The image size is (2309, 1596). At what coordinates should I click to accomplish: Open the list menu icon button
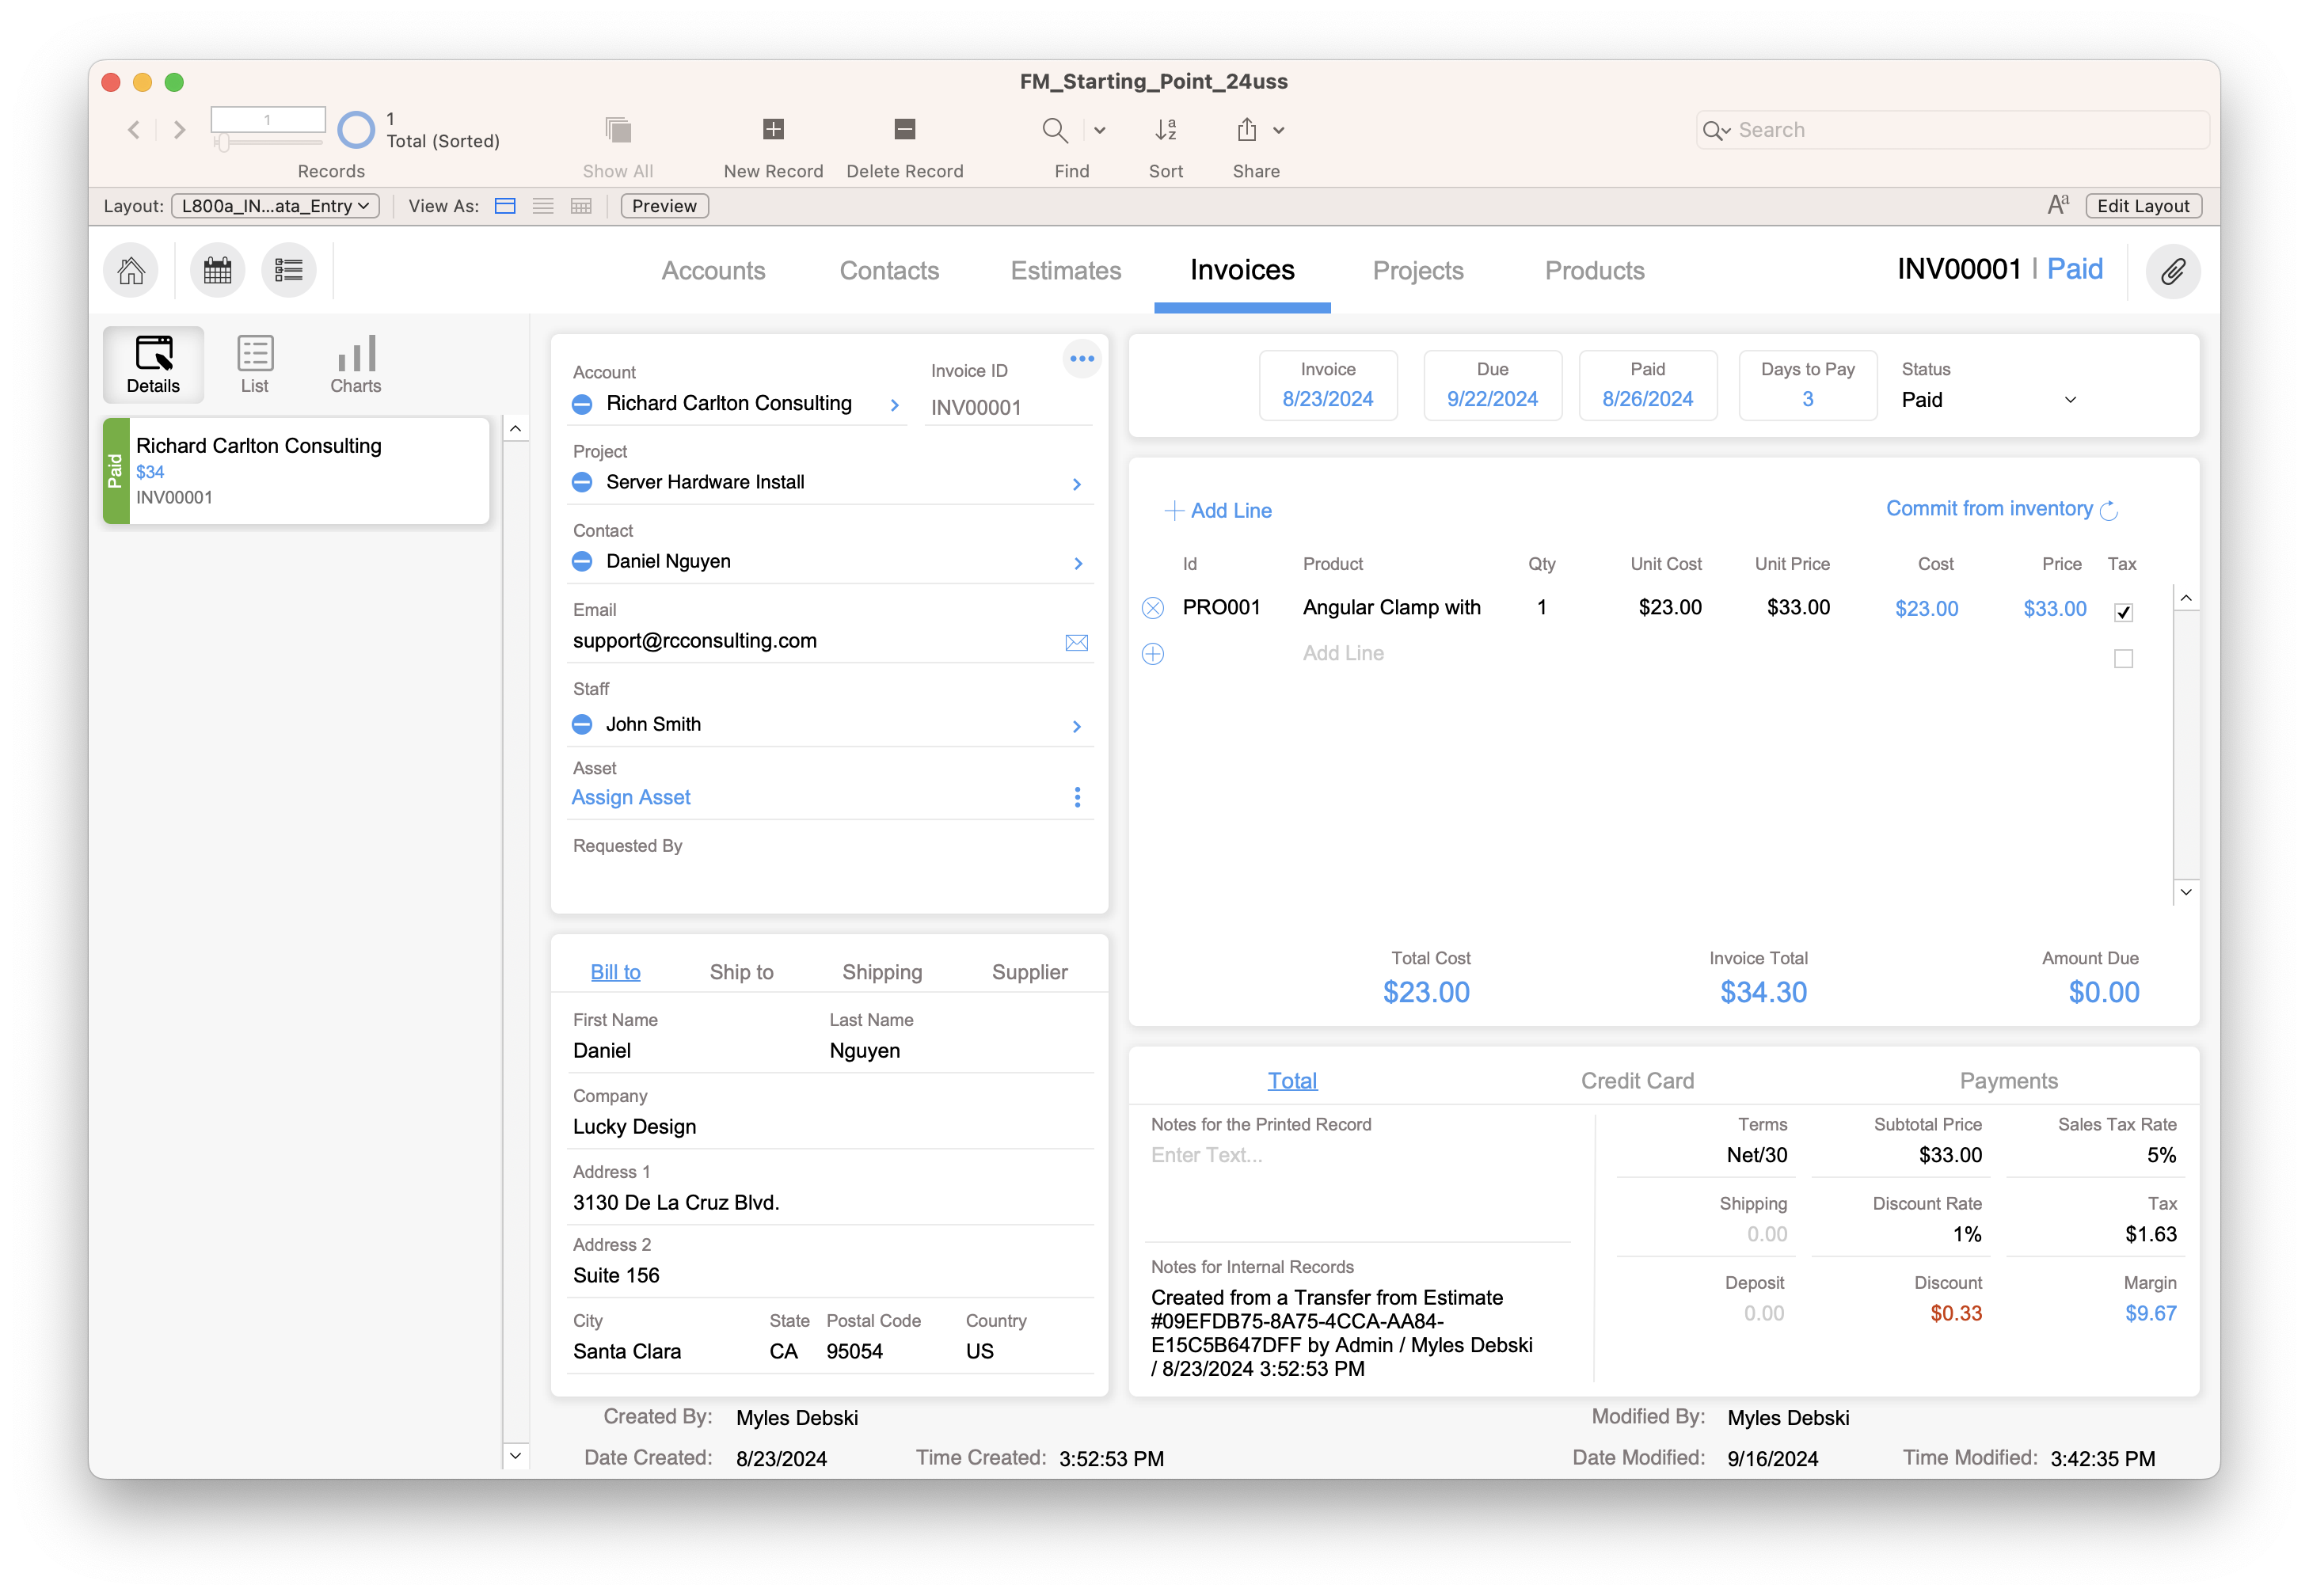289,270
